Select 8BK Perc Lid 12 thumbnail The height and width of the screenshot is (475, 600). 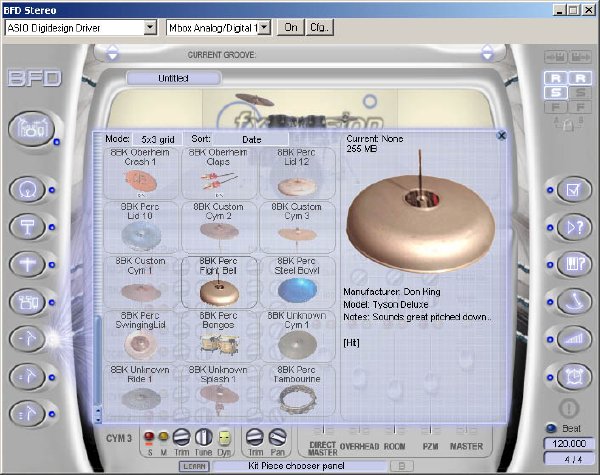[297, 173]
